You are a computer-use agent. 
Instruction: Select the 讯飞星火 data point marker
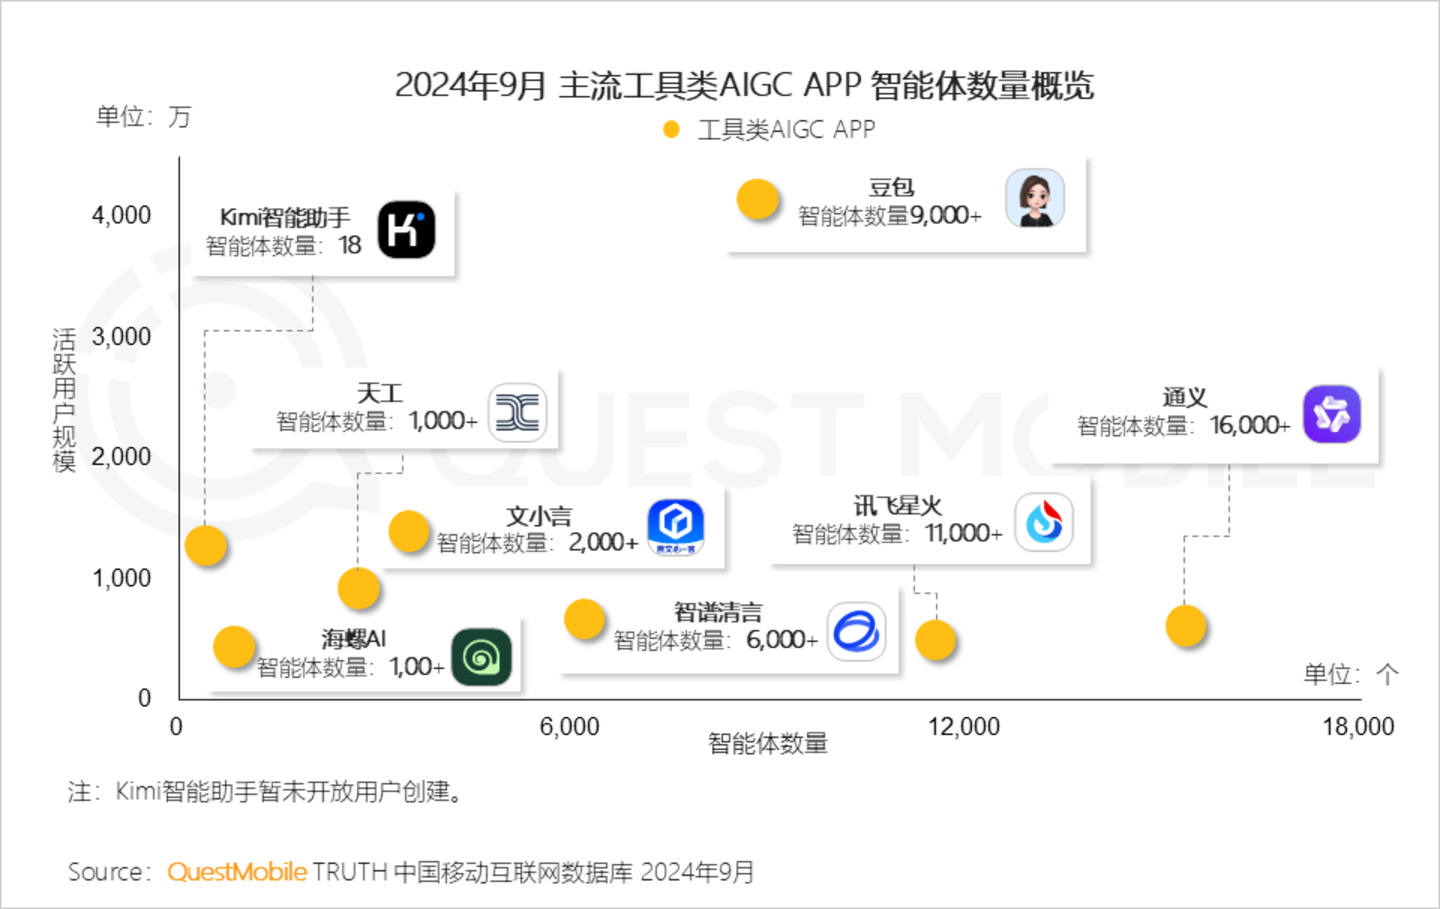(x=936, y=641)
